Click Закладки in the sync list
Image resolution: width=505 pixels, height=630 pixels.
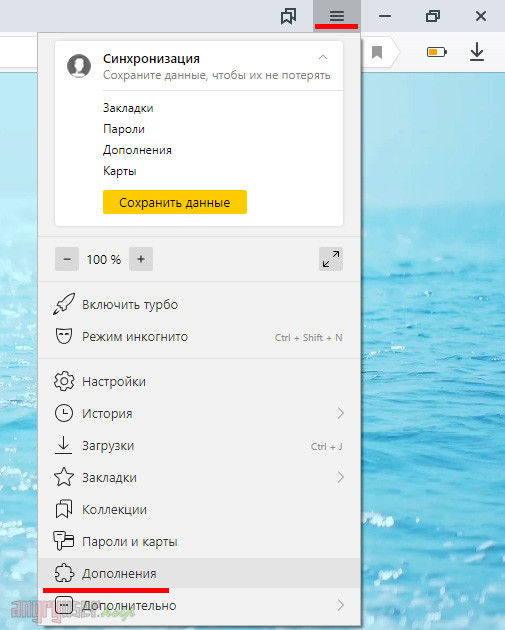coord(128,108)
